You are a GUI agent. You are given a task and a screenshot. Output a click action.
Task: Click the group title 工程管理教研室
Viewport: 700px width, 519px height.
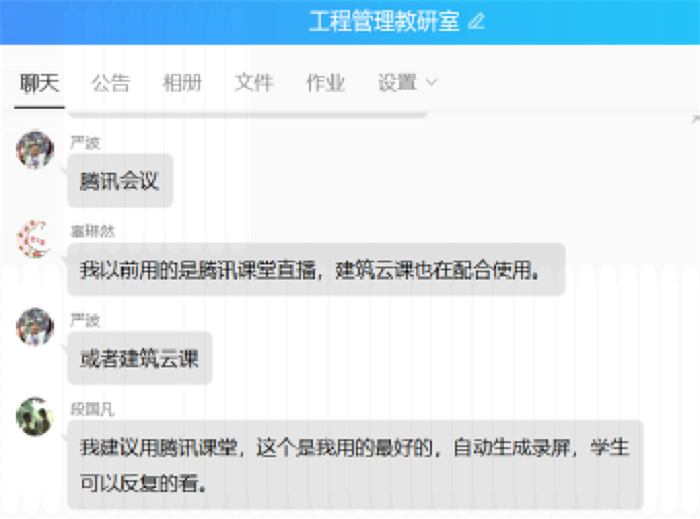pyautogui.click(x=384, y=21)
